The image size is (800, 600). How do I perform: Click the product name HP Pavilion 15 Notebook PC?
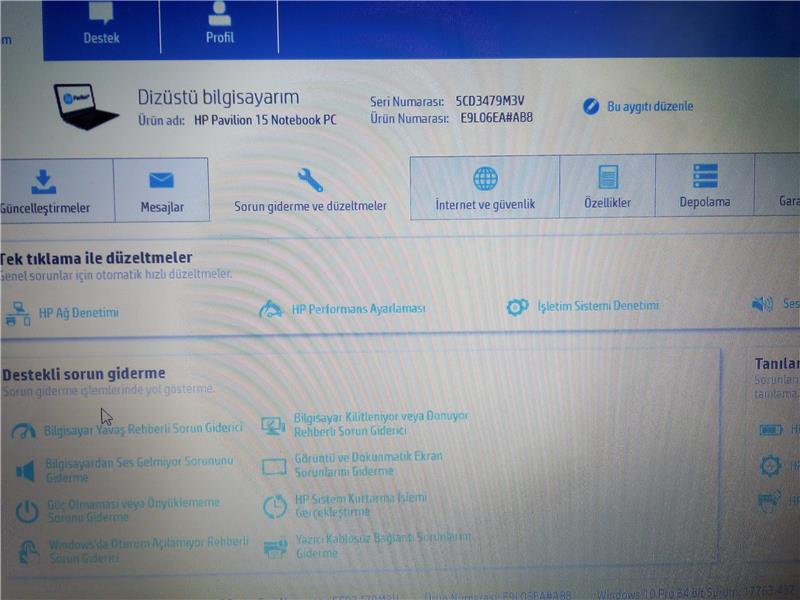(x=265, y=120)
